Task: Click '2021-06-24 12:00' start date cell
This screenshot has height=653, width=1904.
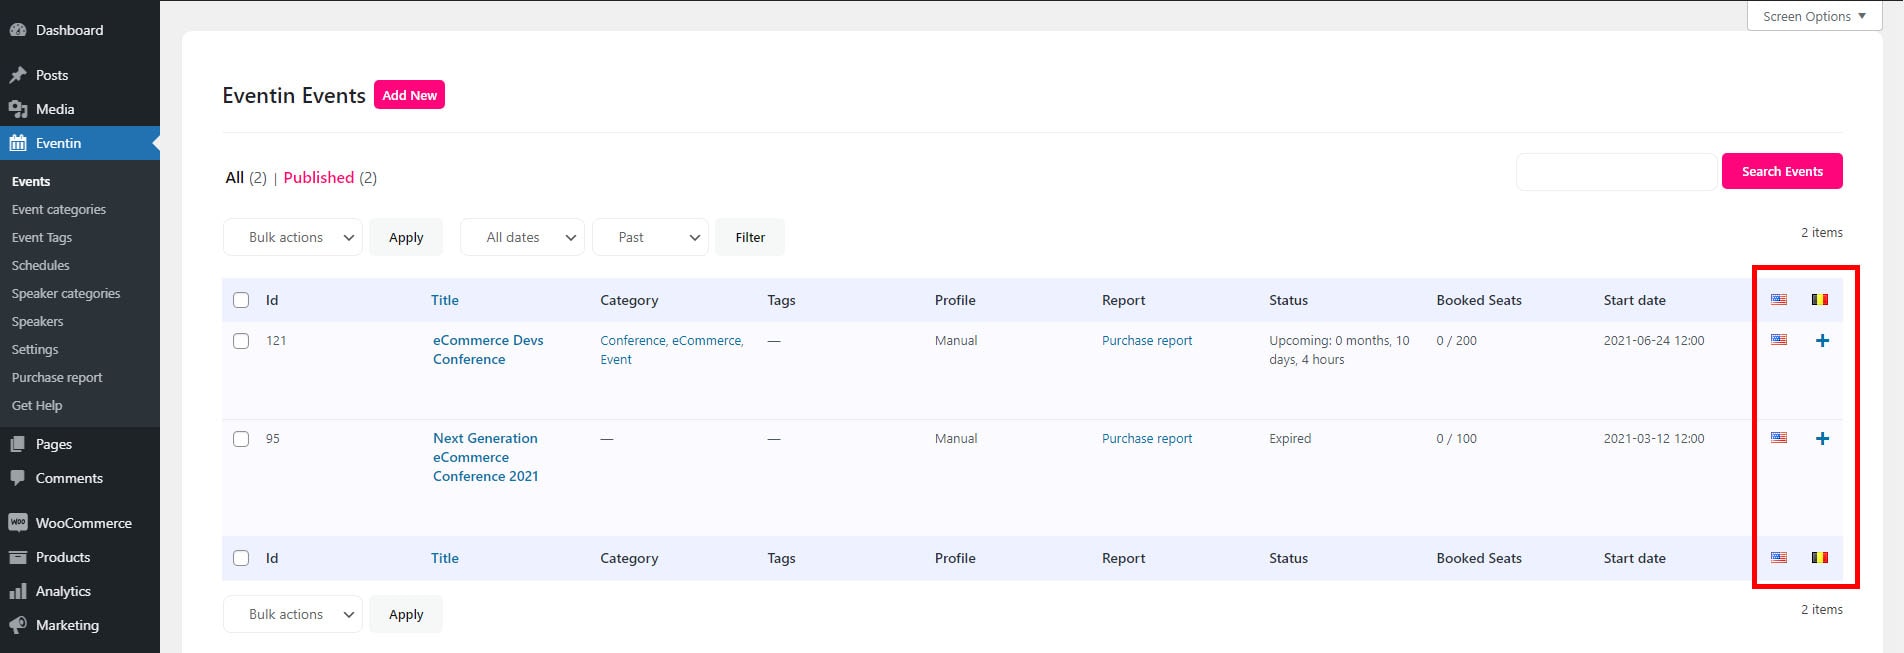Action: (x=1654, y=340)
